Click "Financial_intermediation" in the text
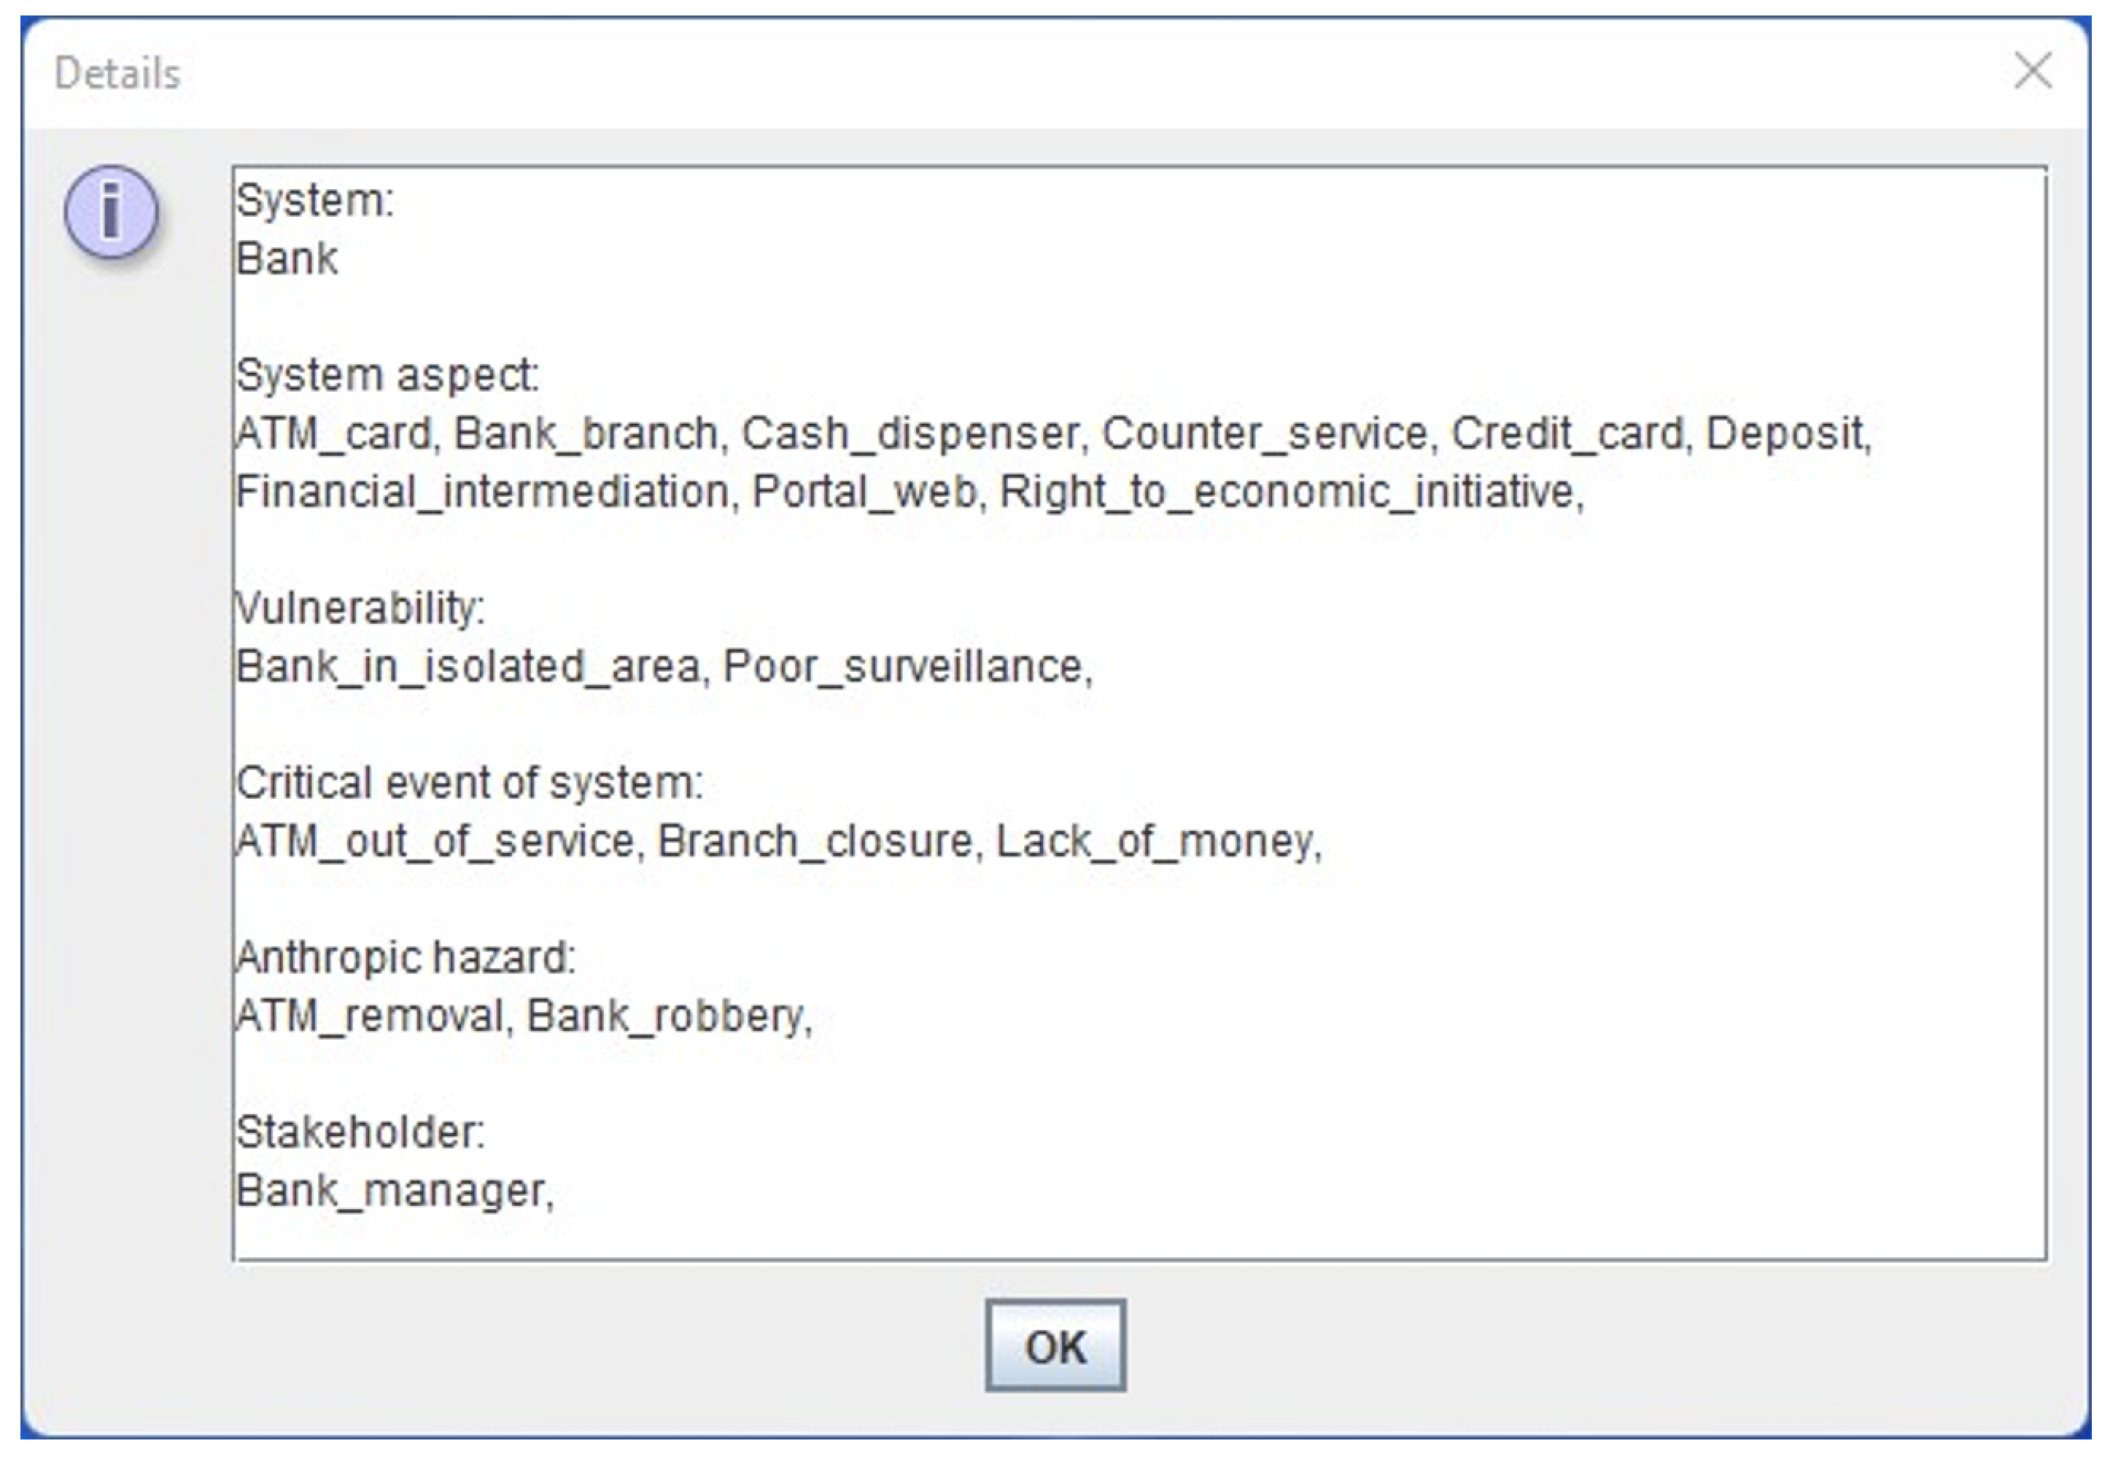 click(482, 492)
